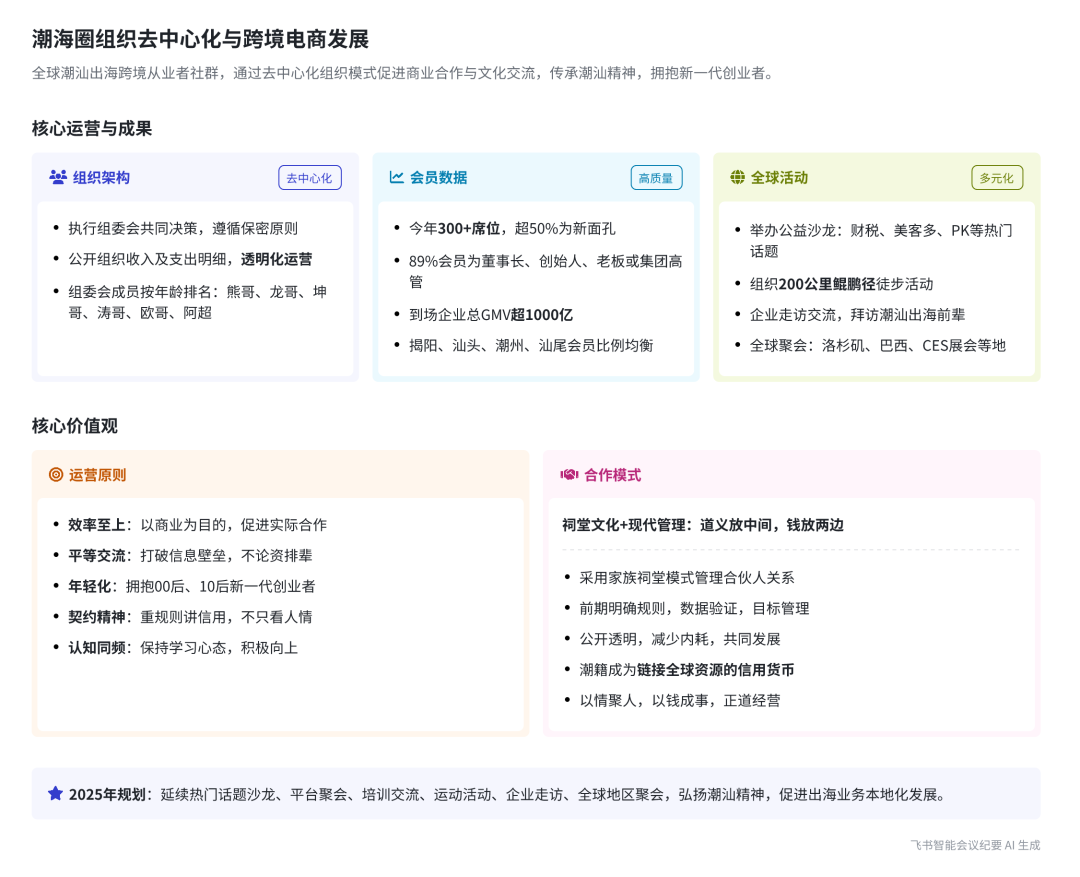Click the bullet 到场企业总GMV超1000亿
The width and height of the screenshot is (1080, 877).
click(x=490, y=315)
